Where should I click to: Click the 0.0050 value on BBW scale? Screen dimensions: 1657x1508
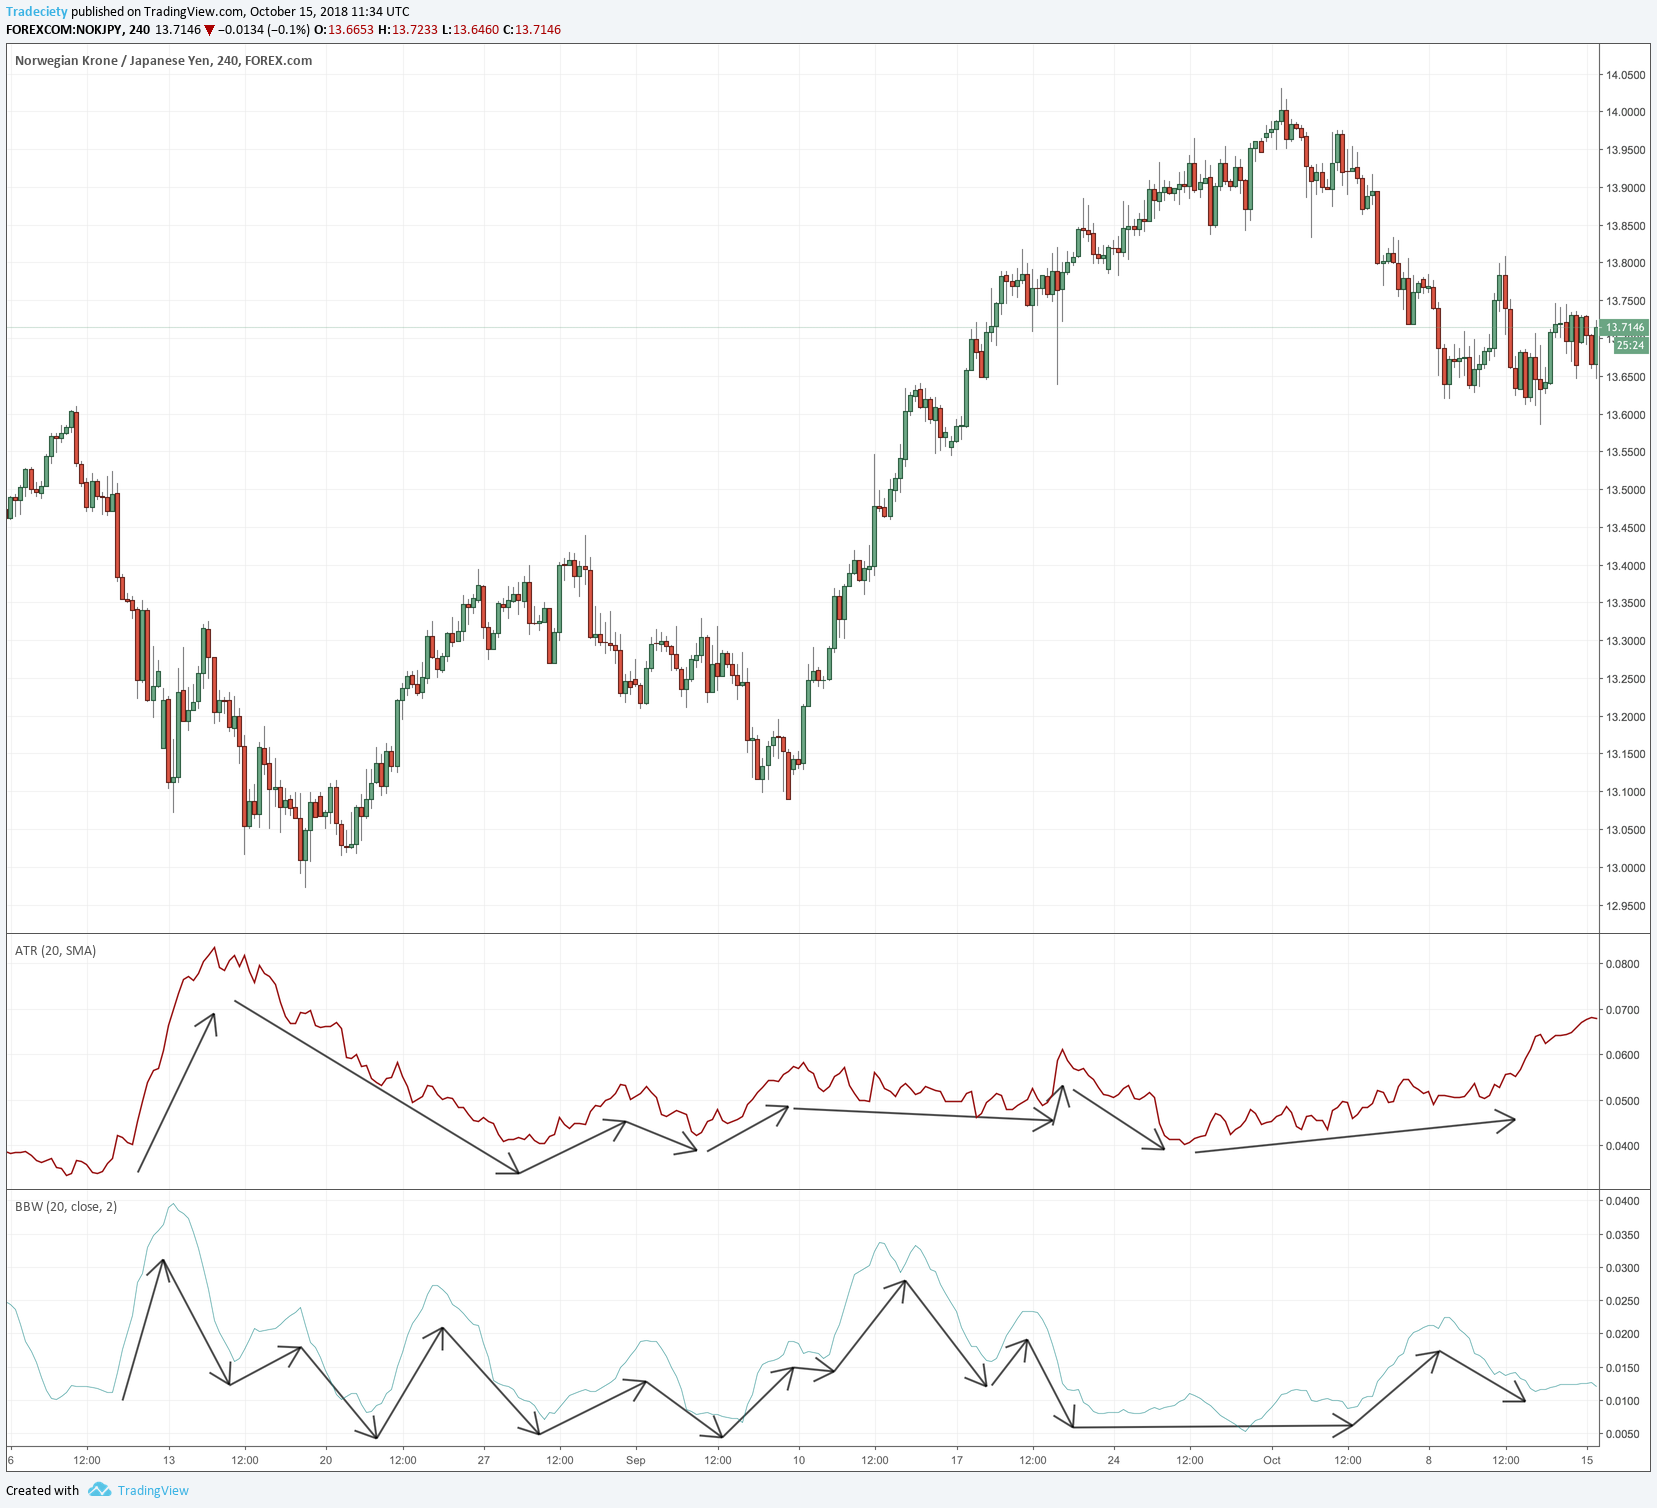[x=1622, y=1434]
